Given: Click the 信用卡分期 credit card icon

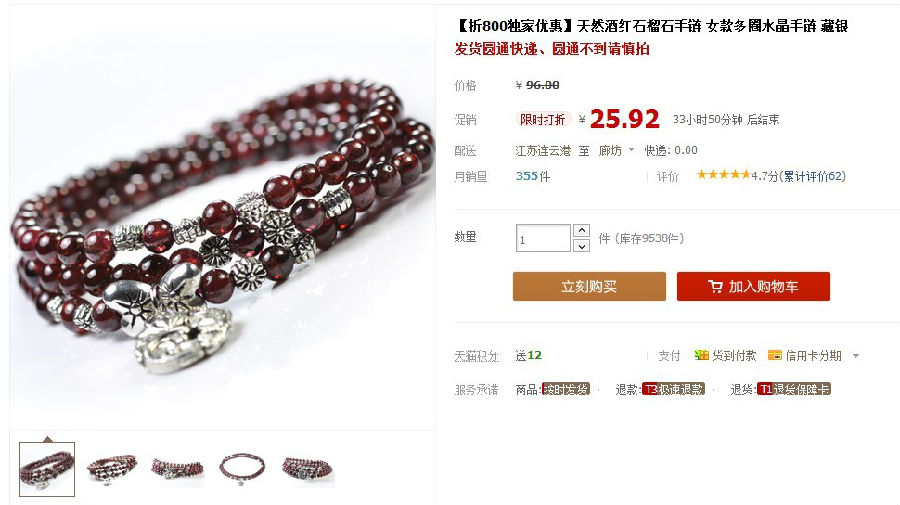Looking at the screenshot, I should click(775, 355).
